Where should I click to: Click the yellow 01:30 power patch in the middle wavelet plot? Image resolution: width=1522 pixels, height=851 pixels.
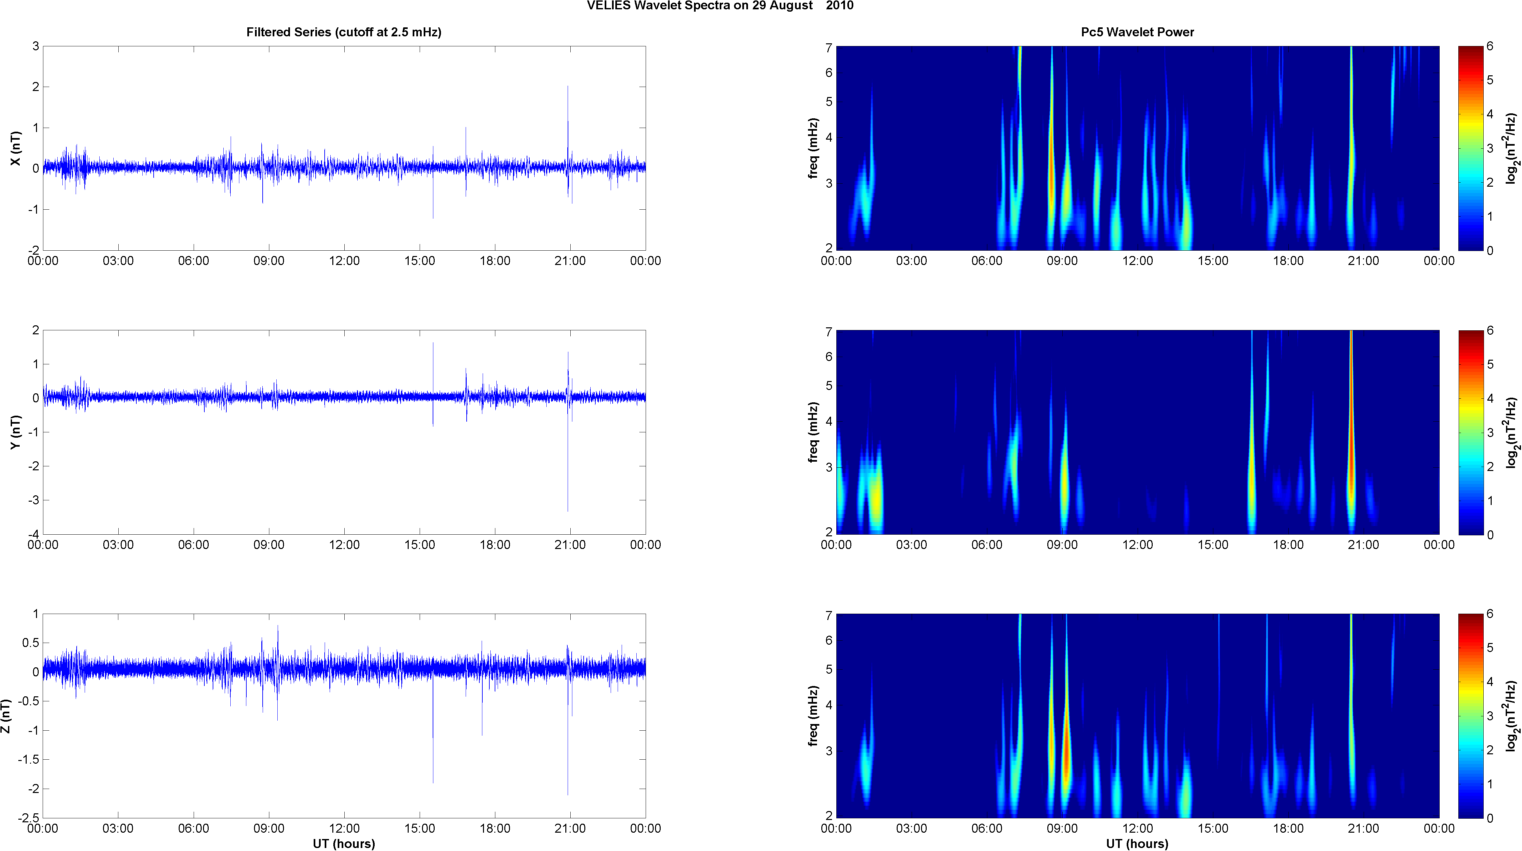tap(875, 495)
